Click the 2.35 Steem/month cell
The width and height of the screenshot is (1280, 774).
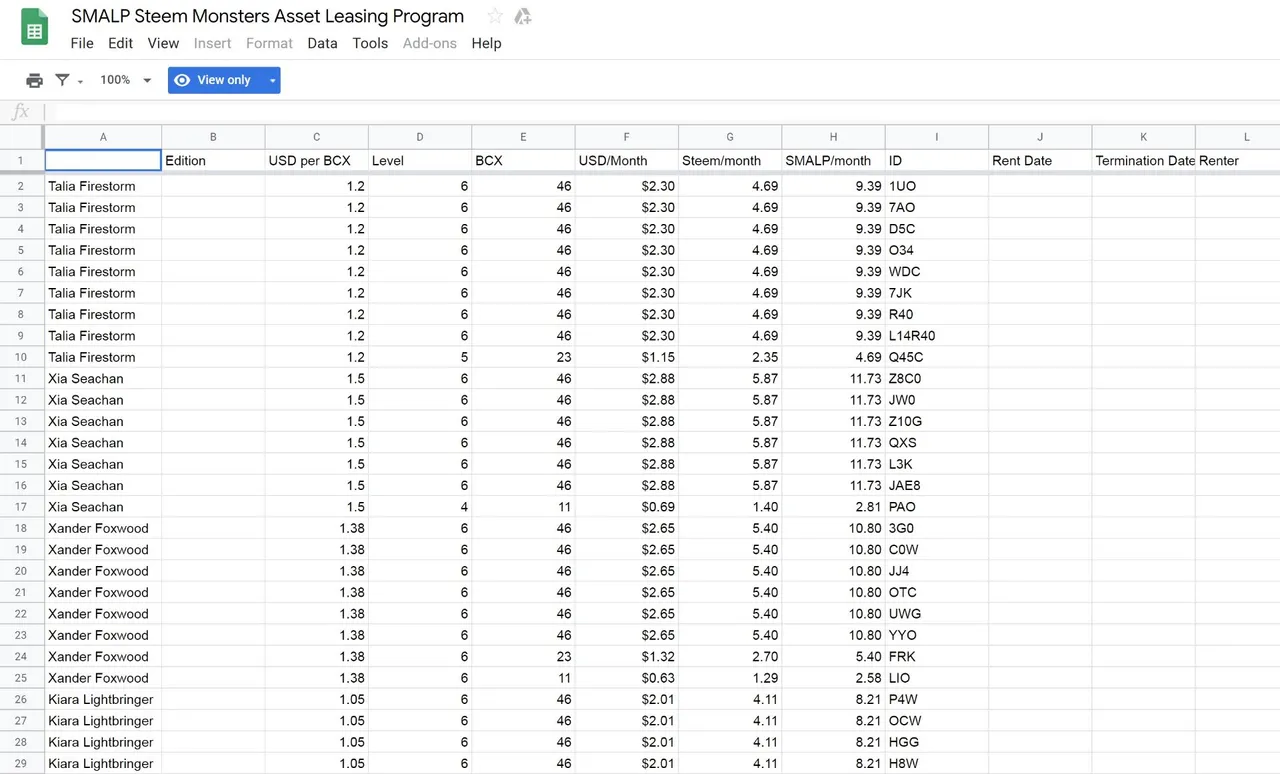[730, 357]
